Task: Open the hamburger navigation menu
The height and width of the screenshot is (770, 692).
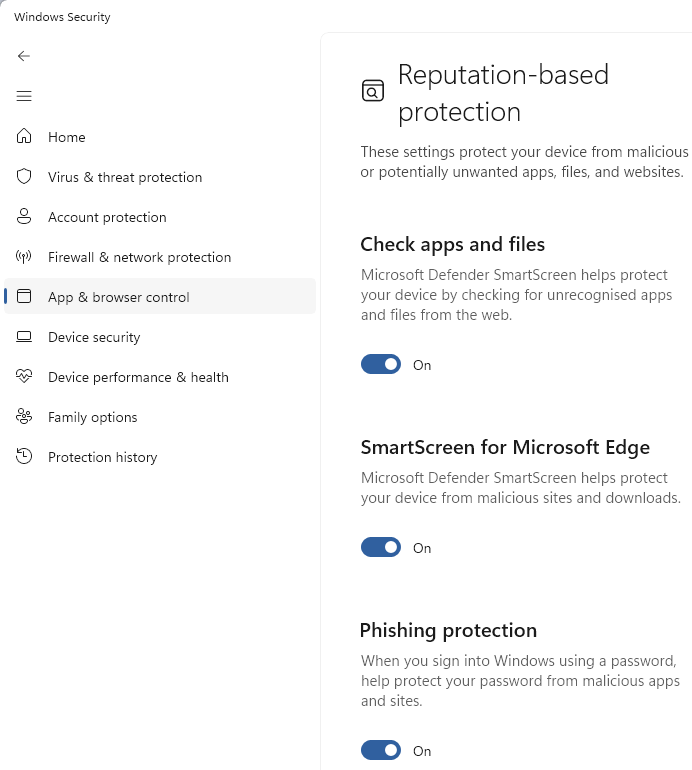Action: (24, 96)
